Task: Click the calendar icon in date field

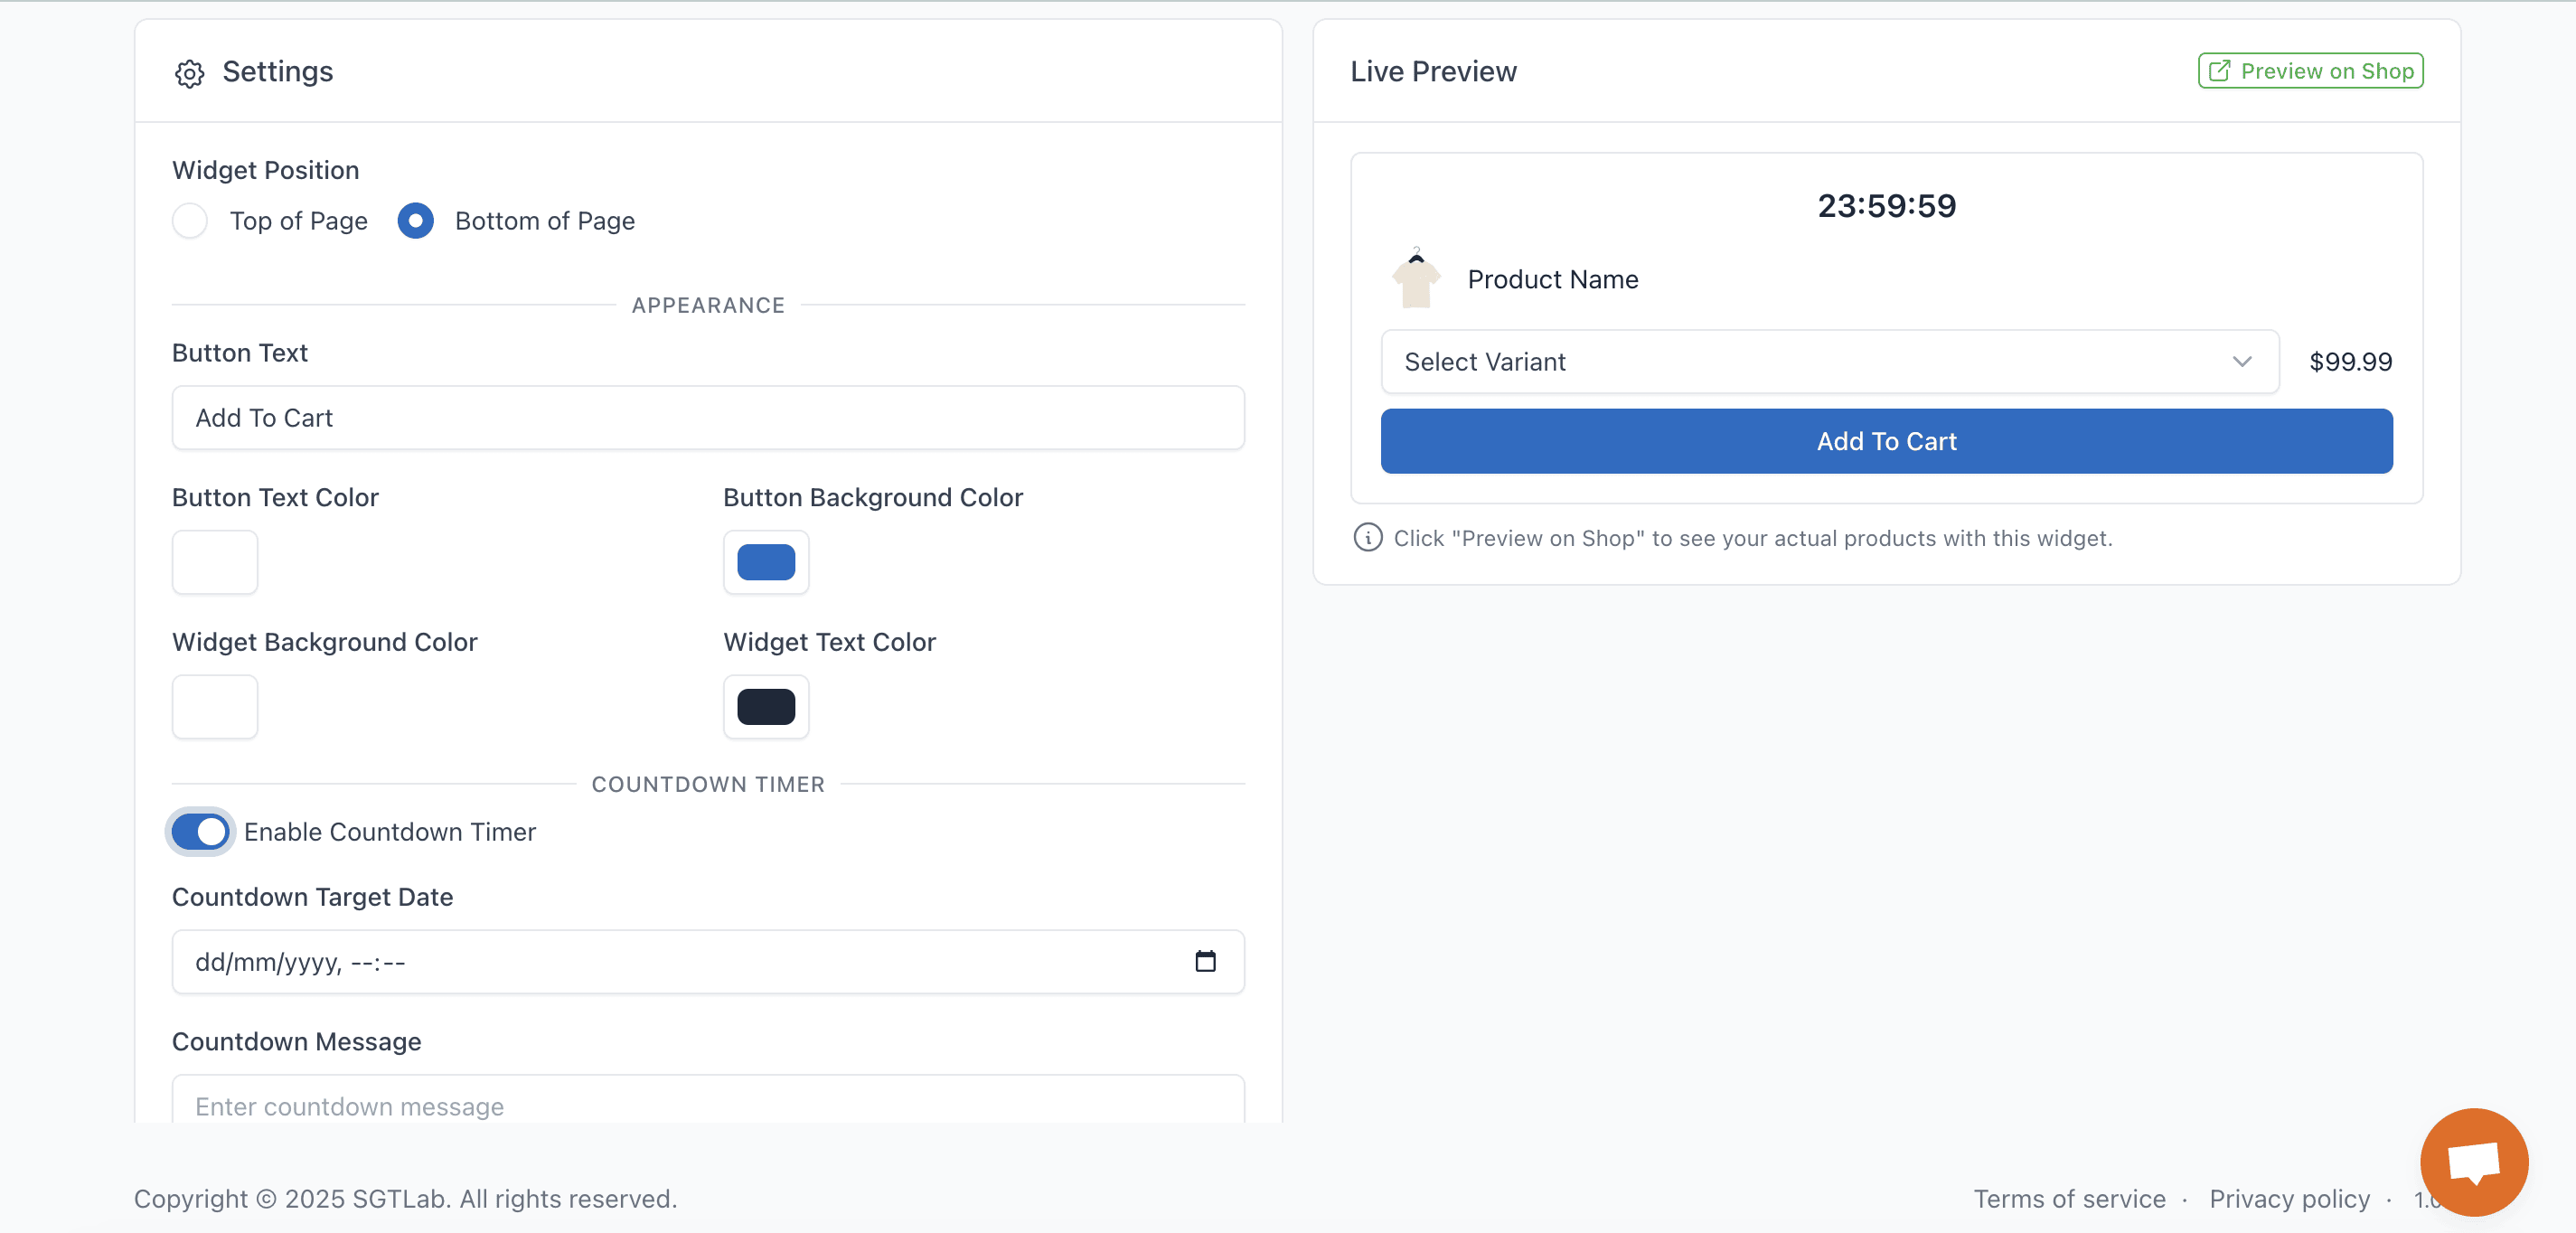Action: 1205,961
